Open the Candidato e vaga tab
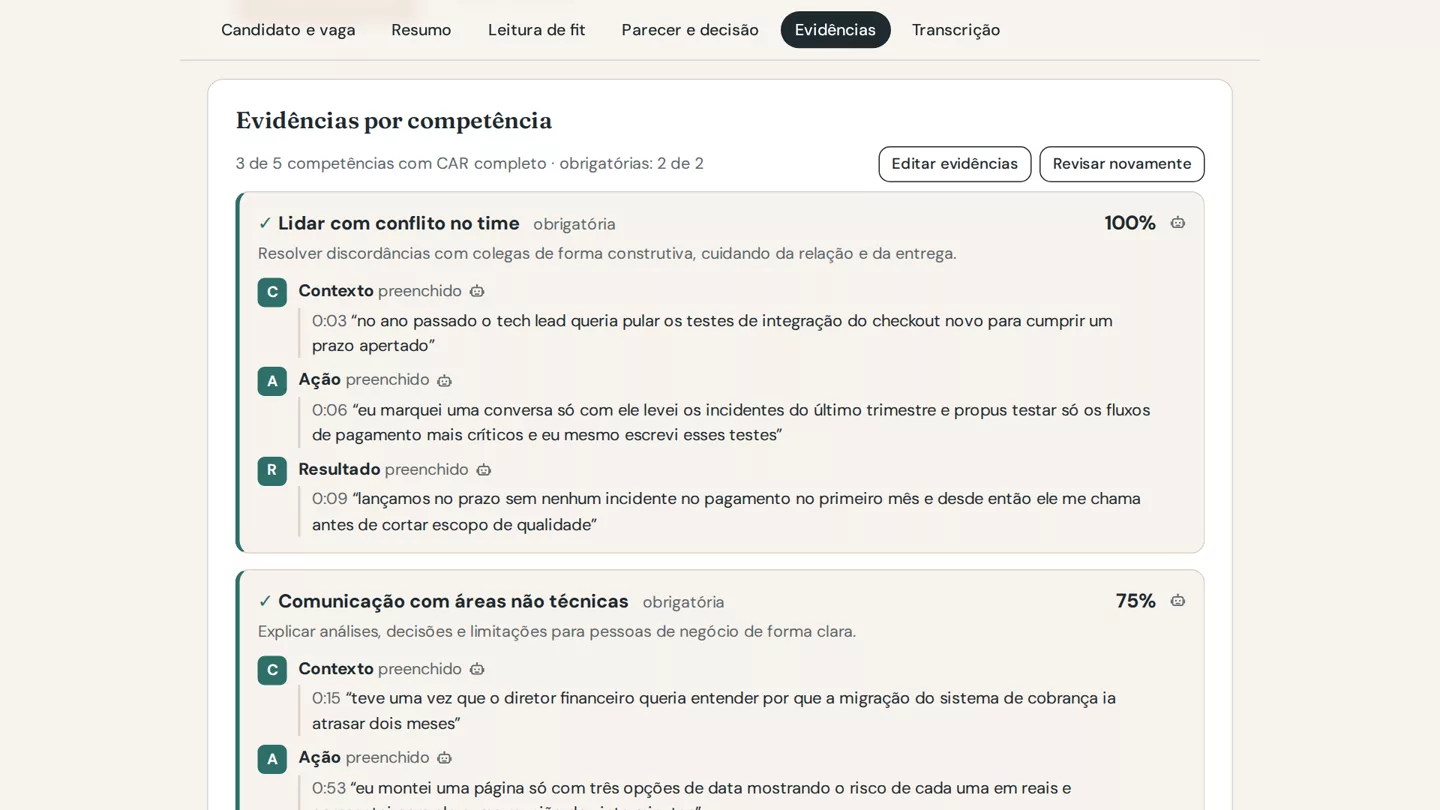This screenshot has height=810, width=1440. point(288,30)
